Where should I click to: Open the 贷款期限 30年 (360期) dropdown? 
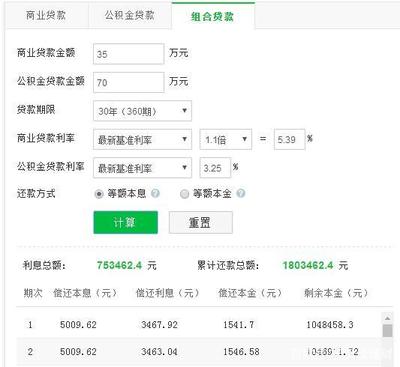click(x=142, y=111)
